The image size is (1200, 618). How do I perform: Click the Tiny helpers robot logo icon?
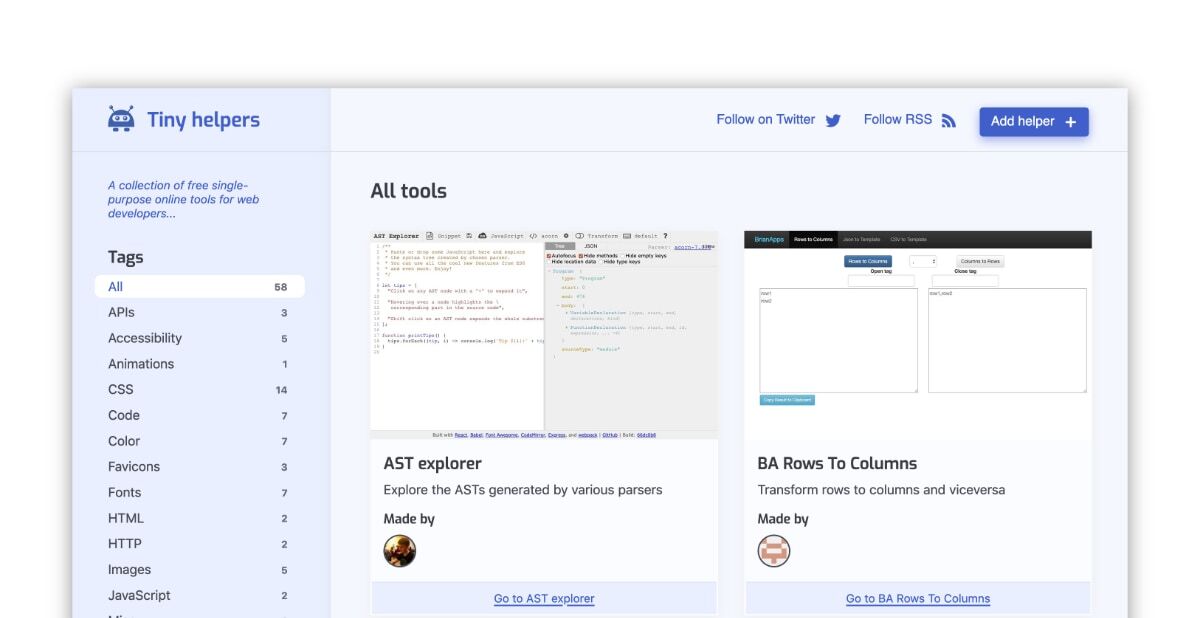(121, 119)
